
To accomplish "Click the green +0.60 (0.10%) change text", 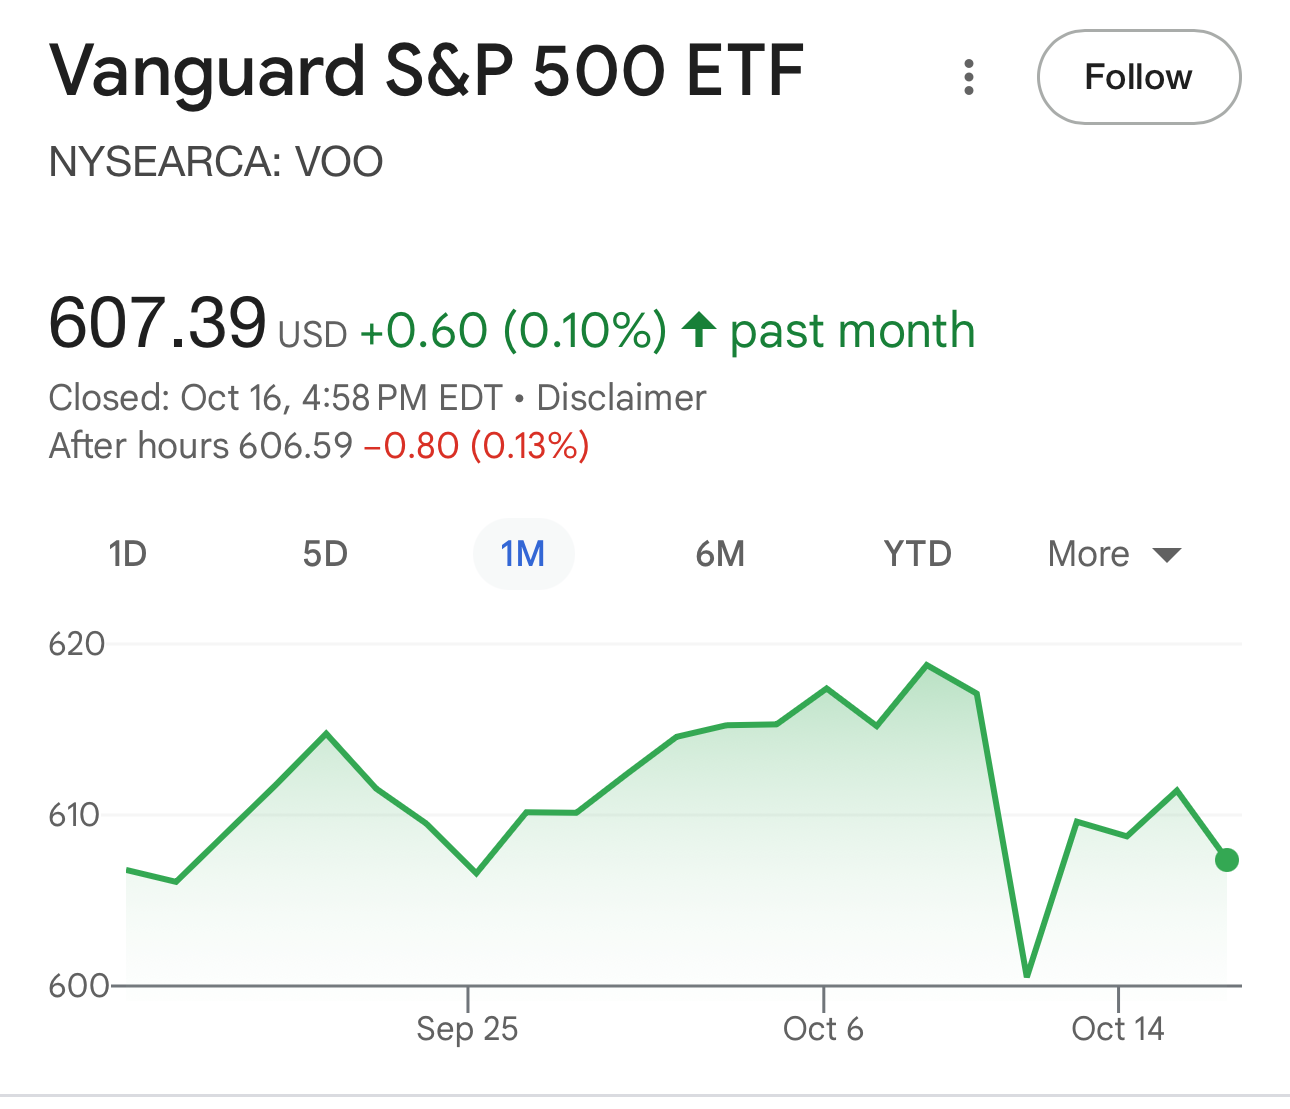I will pyautogui.click(x=513, y=331).
